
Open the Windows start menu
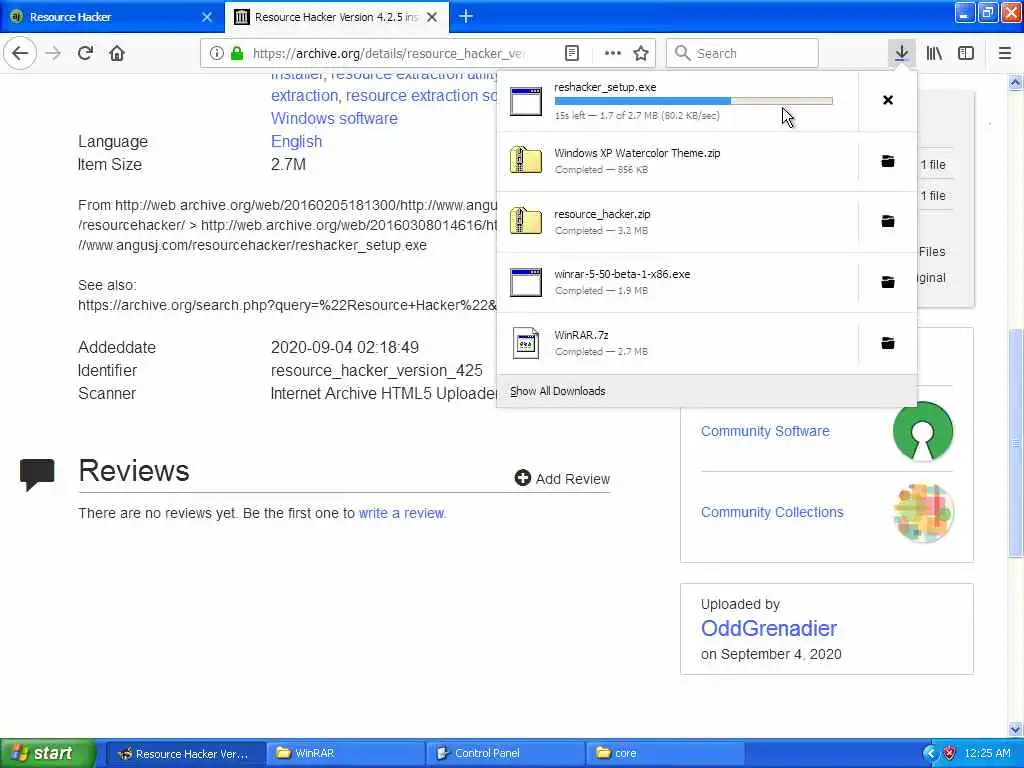(x=47, y=753)
